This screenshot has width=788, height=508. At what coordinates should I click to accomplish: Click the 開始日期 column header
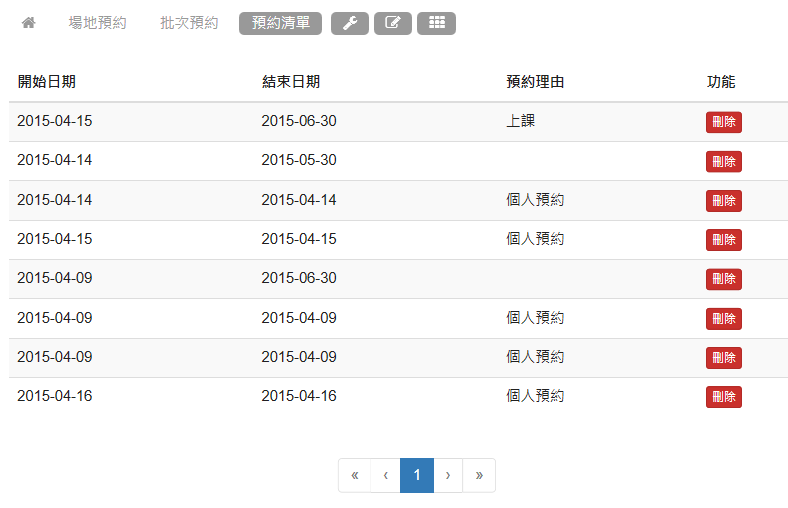[x=46, y=82]
